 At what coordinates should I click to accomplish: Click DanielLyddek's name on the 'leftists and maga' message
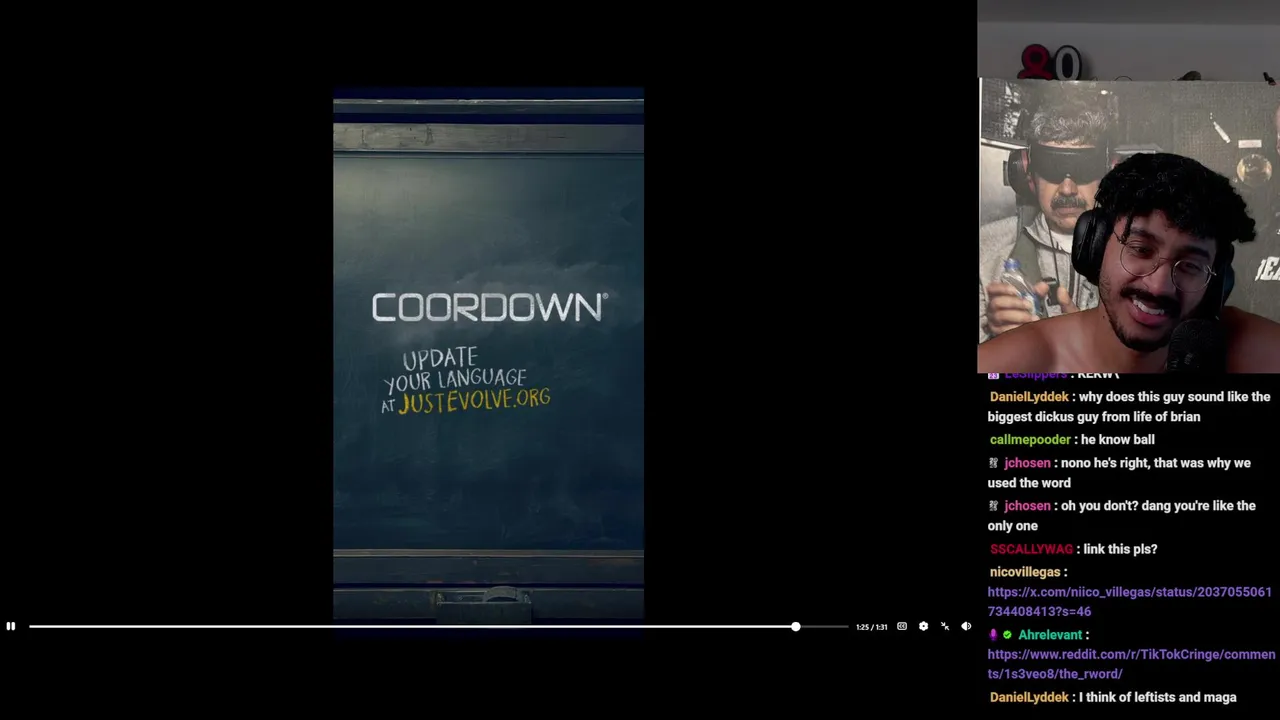tap(1029, 698)
